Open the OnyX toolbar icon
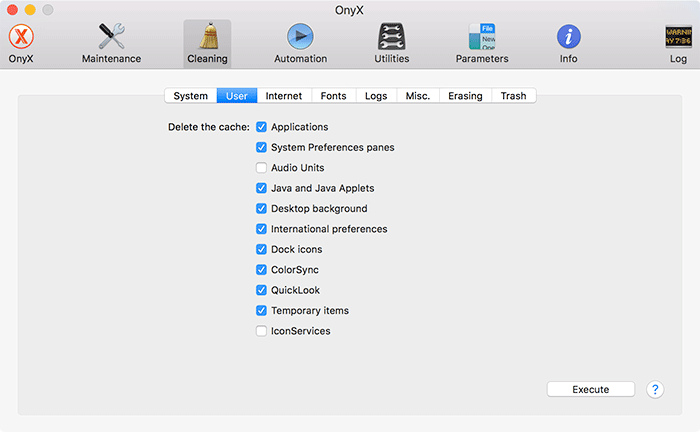The image size is (700, 432). click(x=21, y=37)
